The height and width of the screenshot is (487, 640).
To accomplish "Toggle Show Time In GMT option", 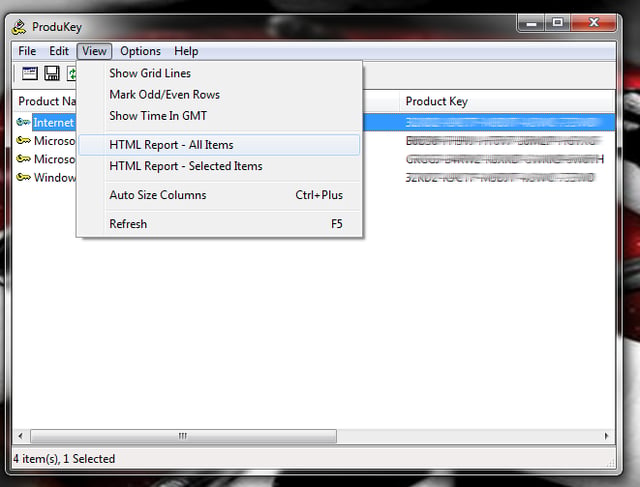I will point(220,116).
